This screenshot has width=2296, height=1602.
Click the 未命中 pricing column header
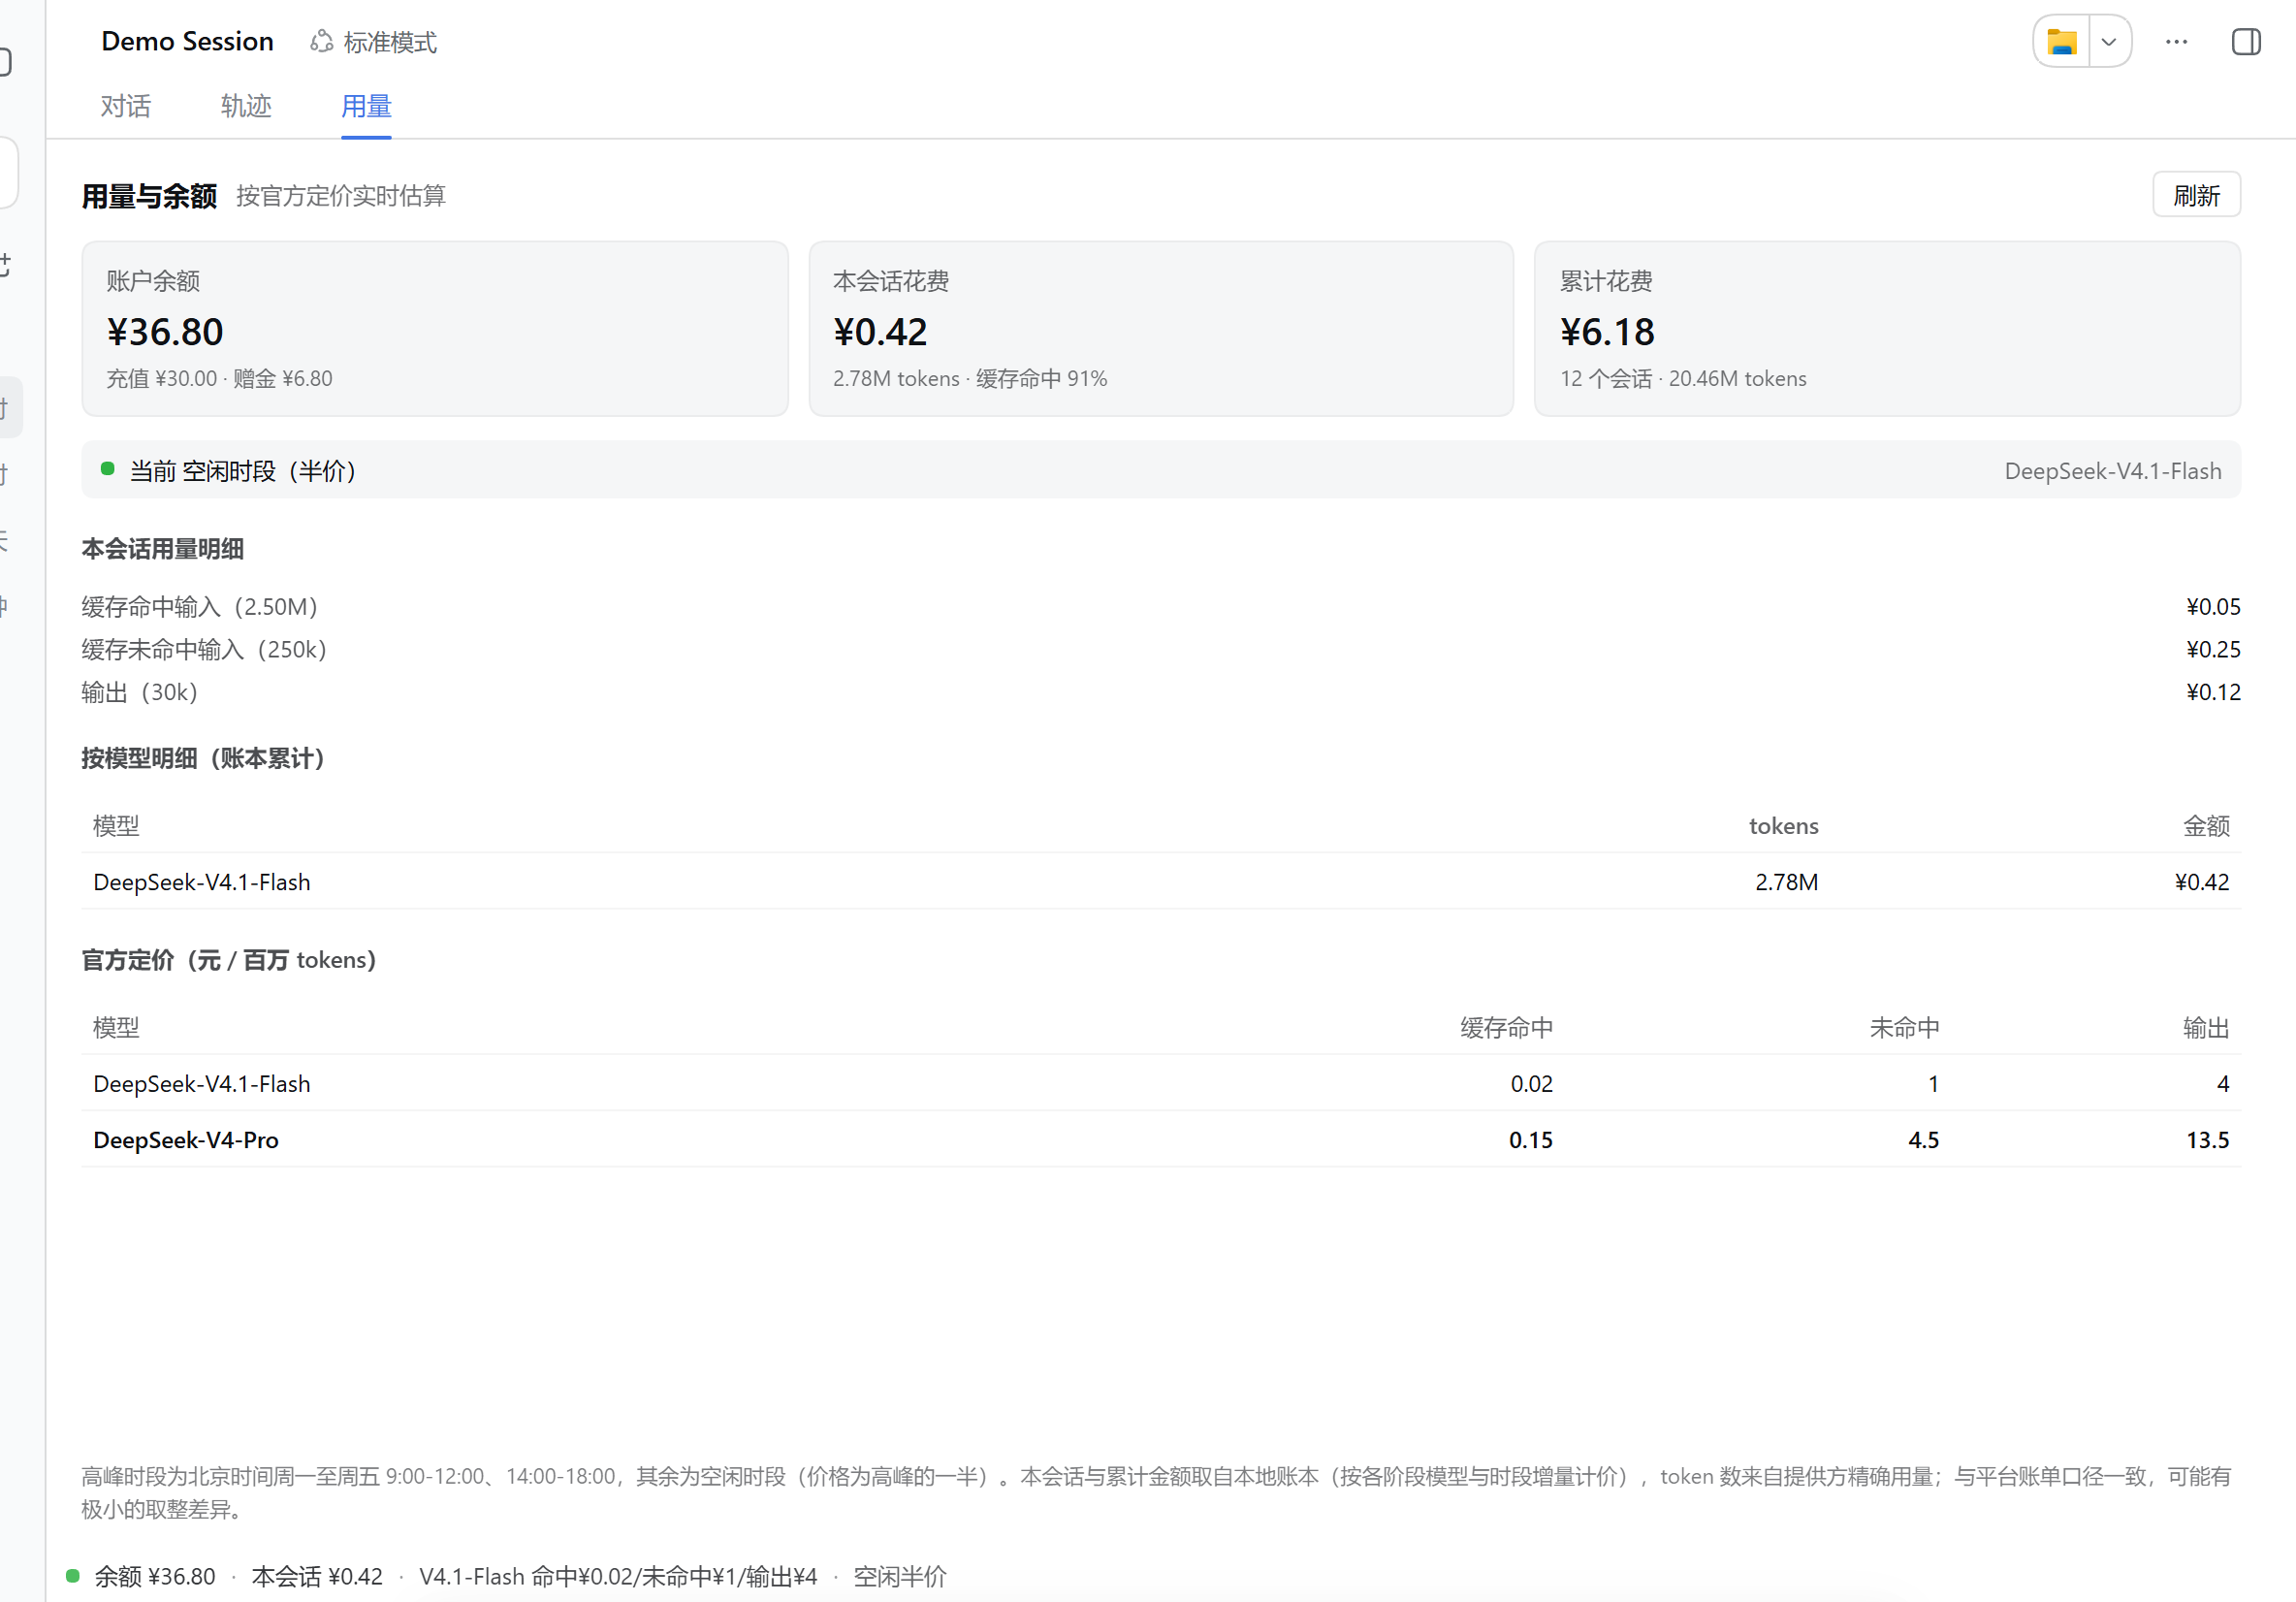click(1904, 1028)
